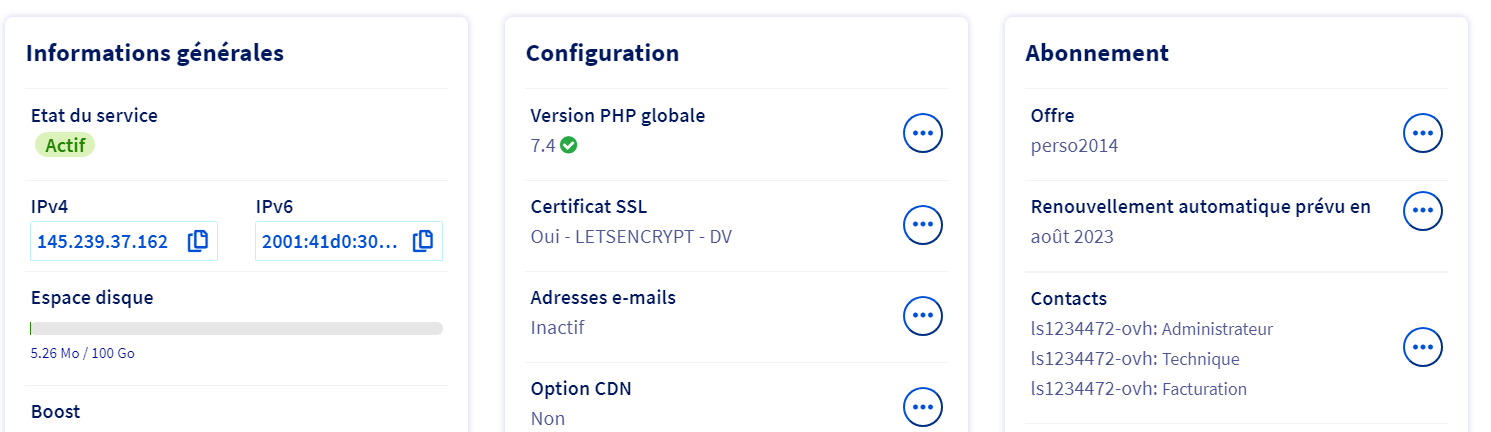Screen dimensions: 1491x432
Task: Open Contacts options menu
Action: (1423, 347)
